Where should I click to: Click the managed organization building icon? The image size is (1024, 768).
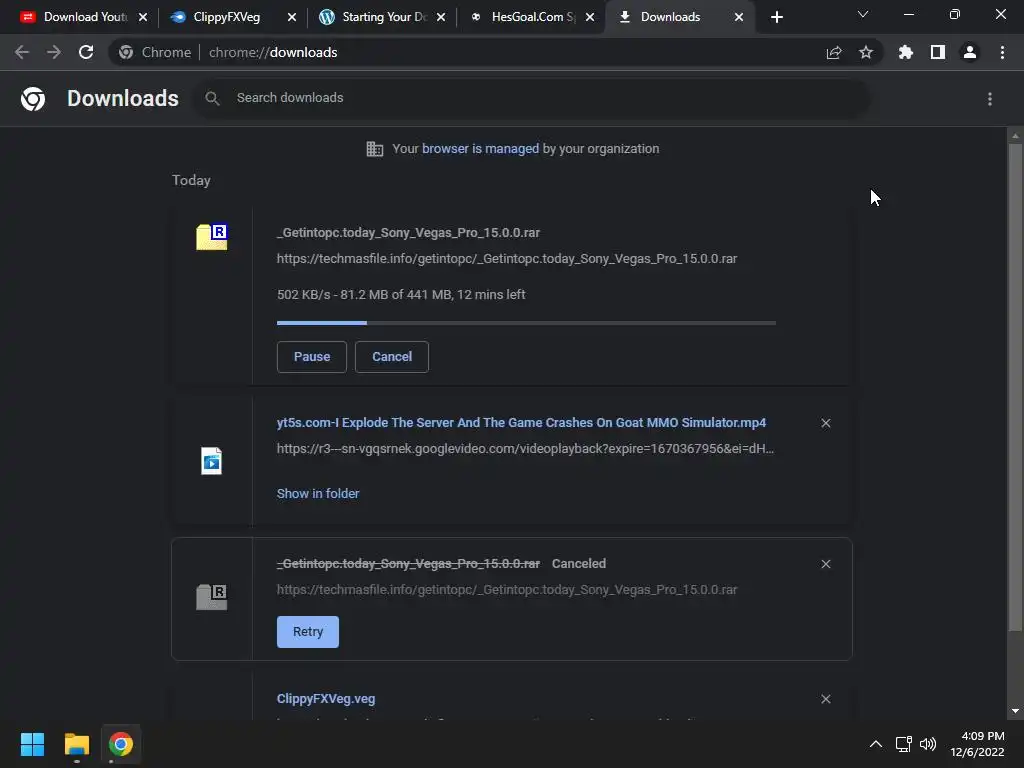(375, 149)
